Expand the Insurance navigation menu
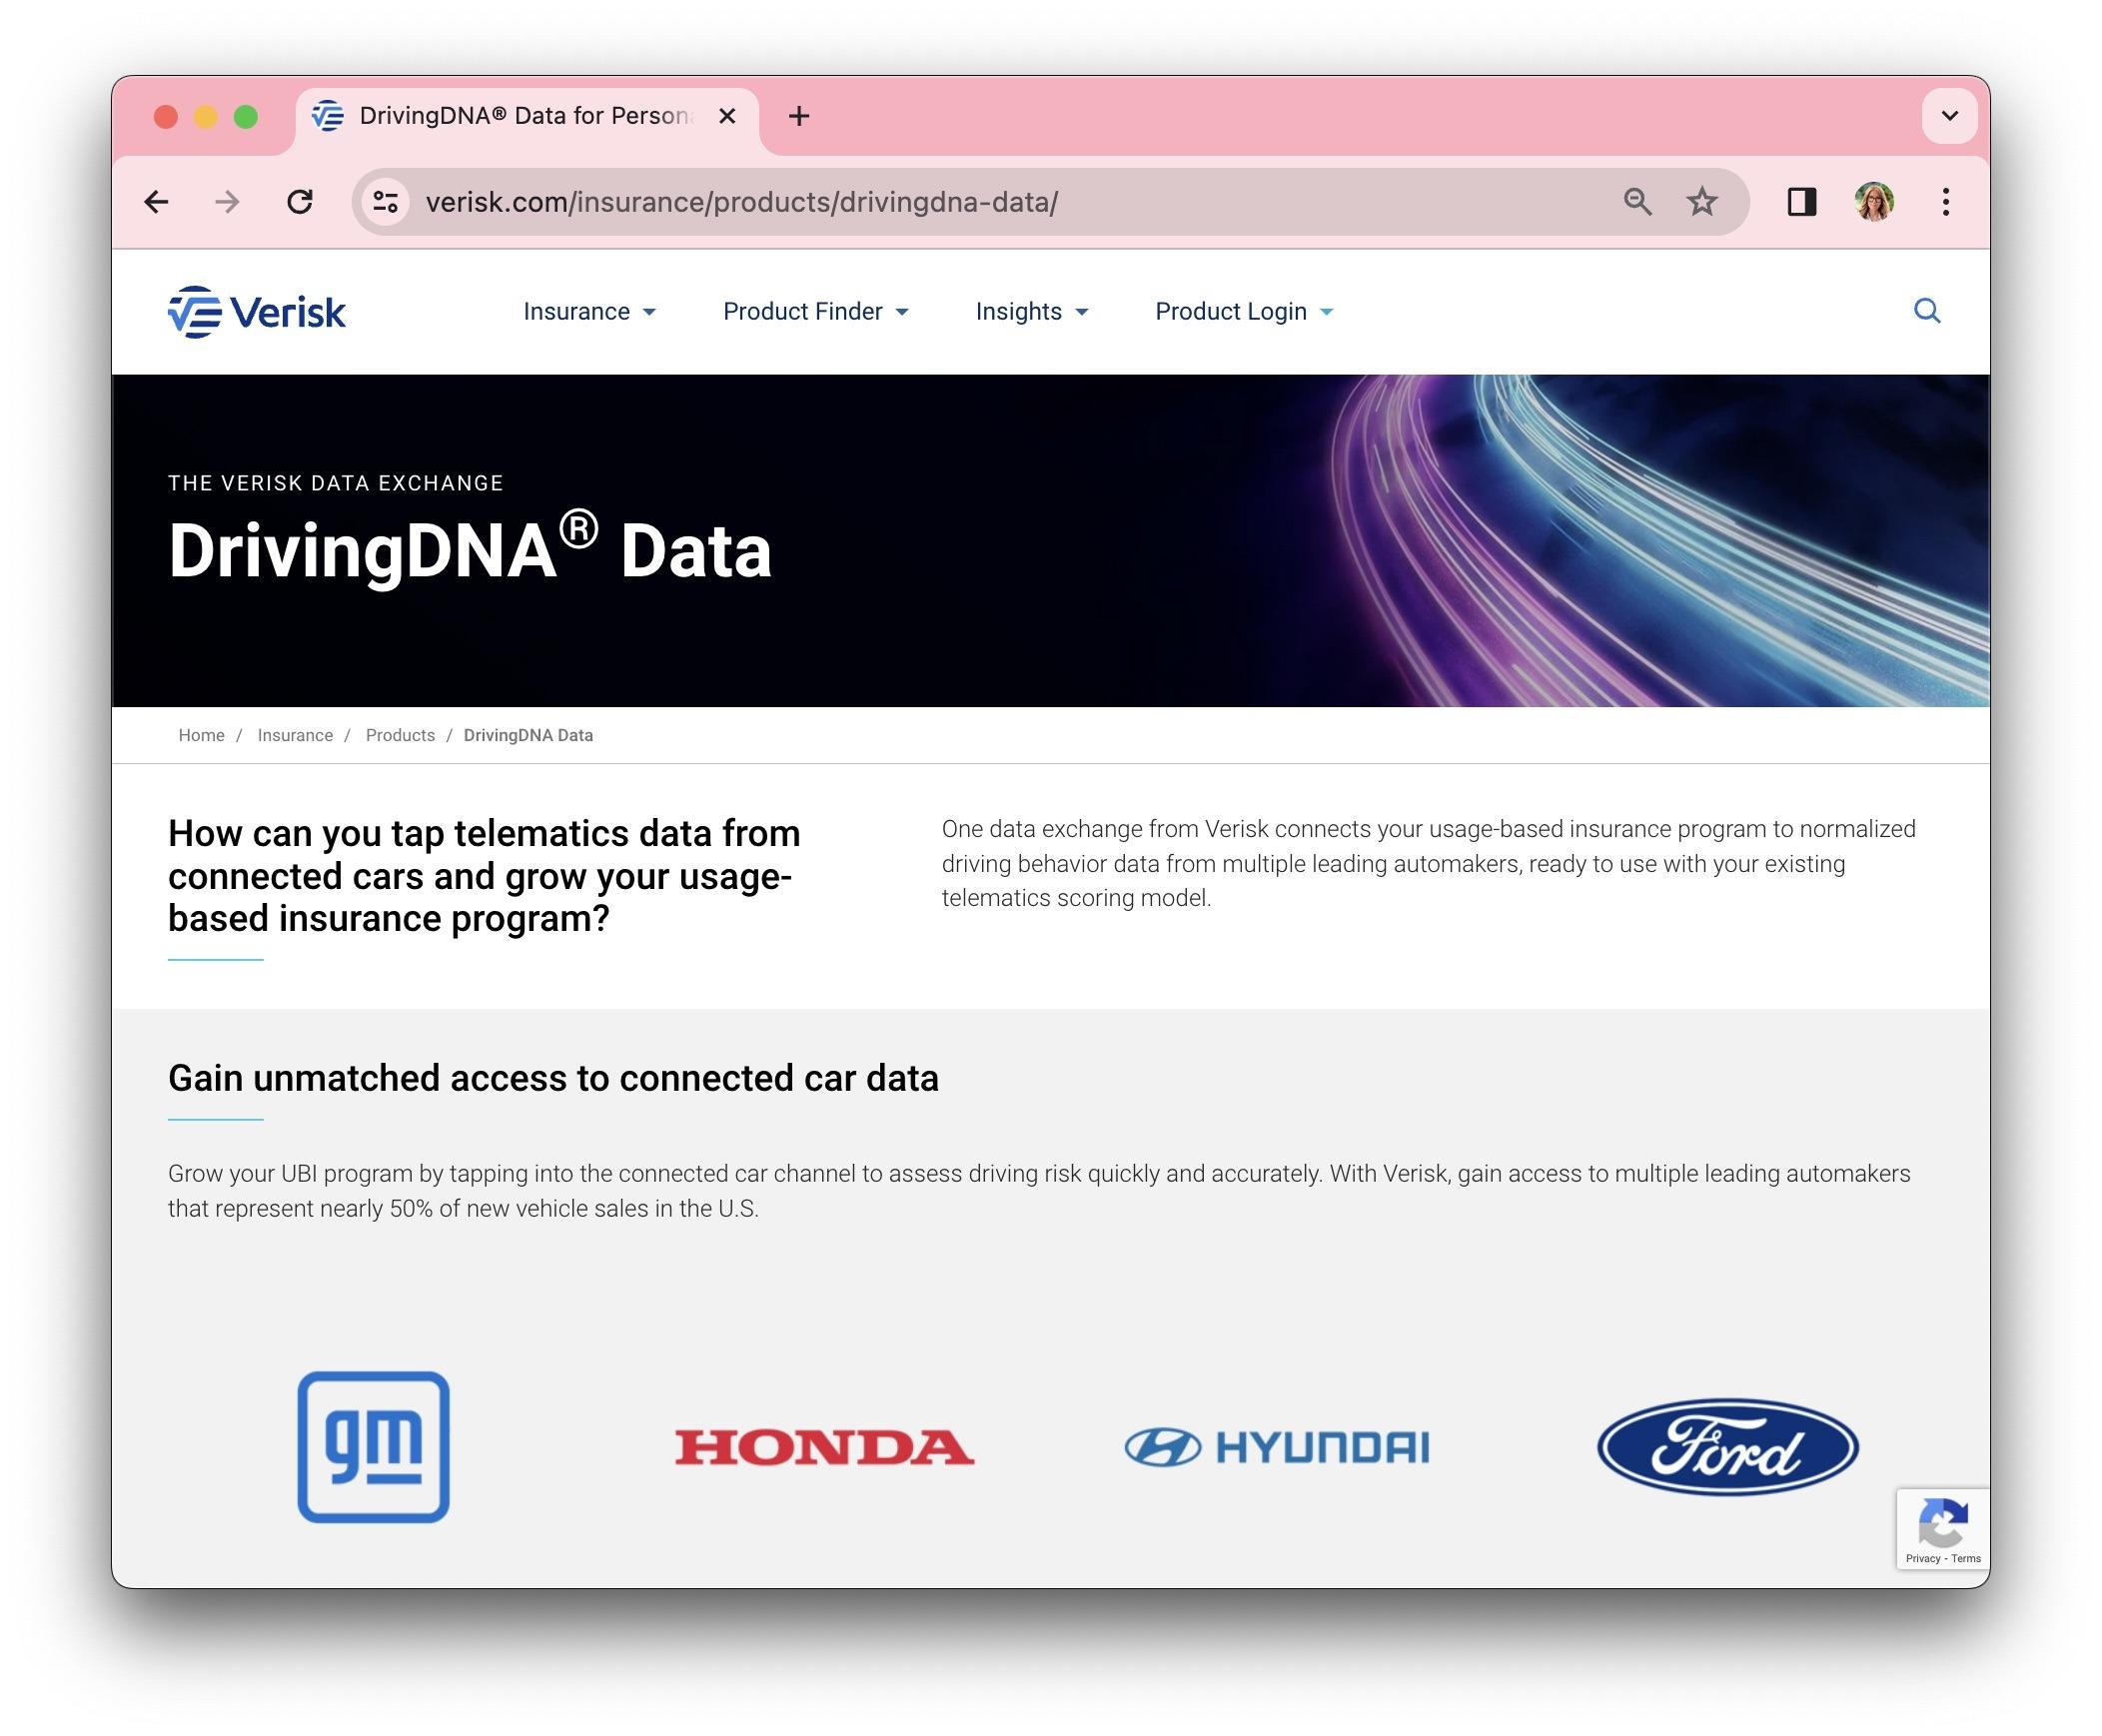Image resolution: width=2102 pixels, height=1736 pixels. pyautogui.click(x=589, y=311)
